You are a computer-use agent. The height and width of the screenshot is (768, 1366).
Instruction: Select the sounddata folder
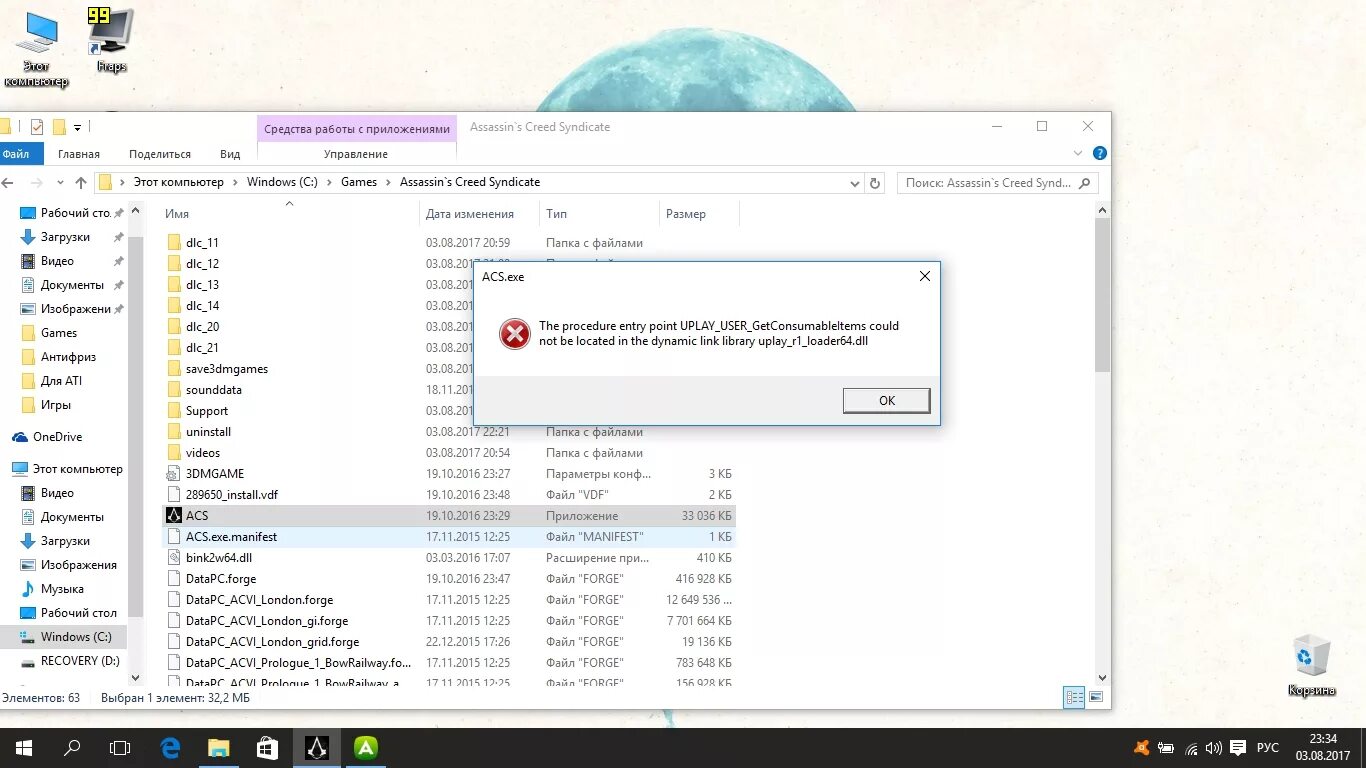click(213, 390)
